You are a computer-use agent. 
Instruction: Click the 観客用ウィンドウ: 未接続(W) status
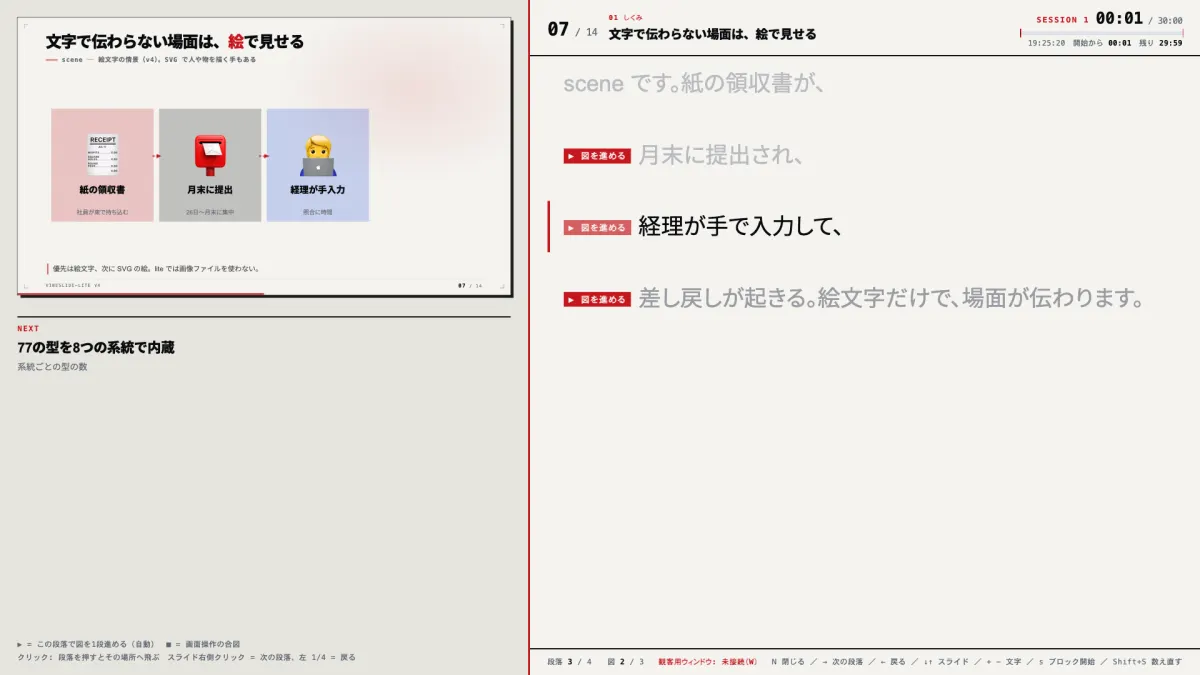pos(707,662)
